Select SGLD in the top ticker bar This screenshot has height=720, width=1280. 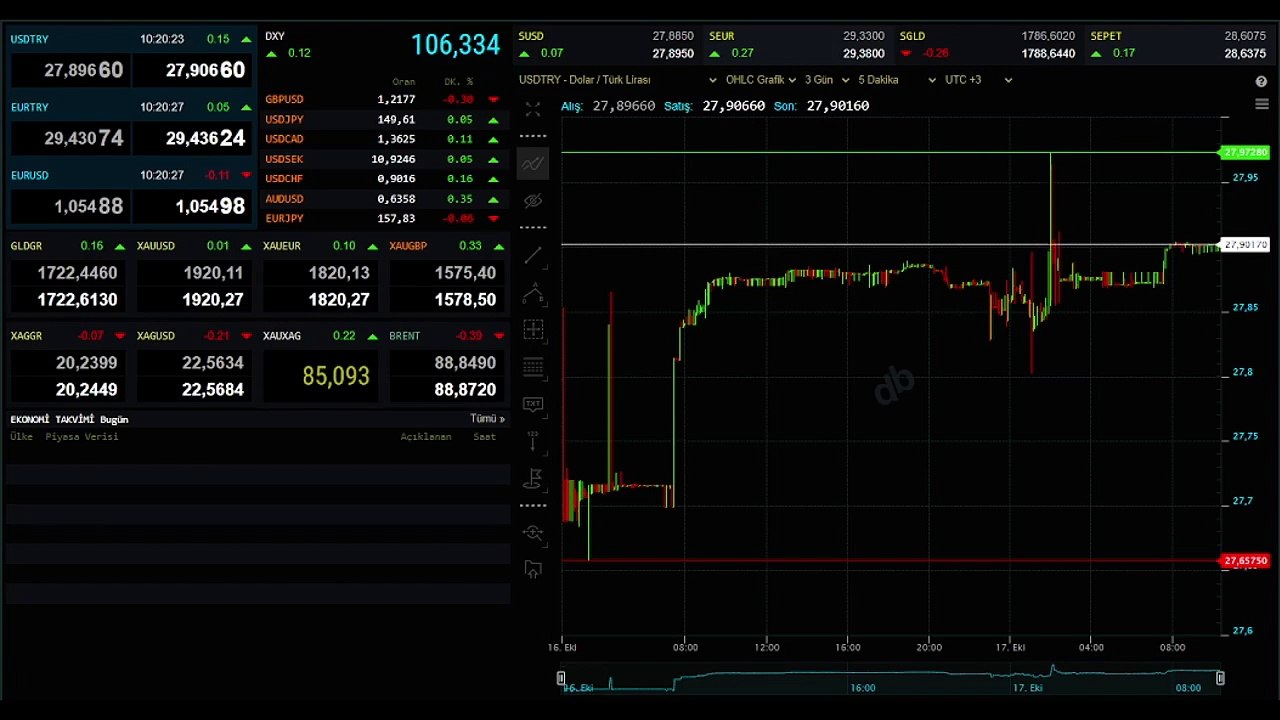point(987,45)
